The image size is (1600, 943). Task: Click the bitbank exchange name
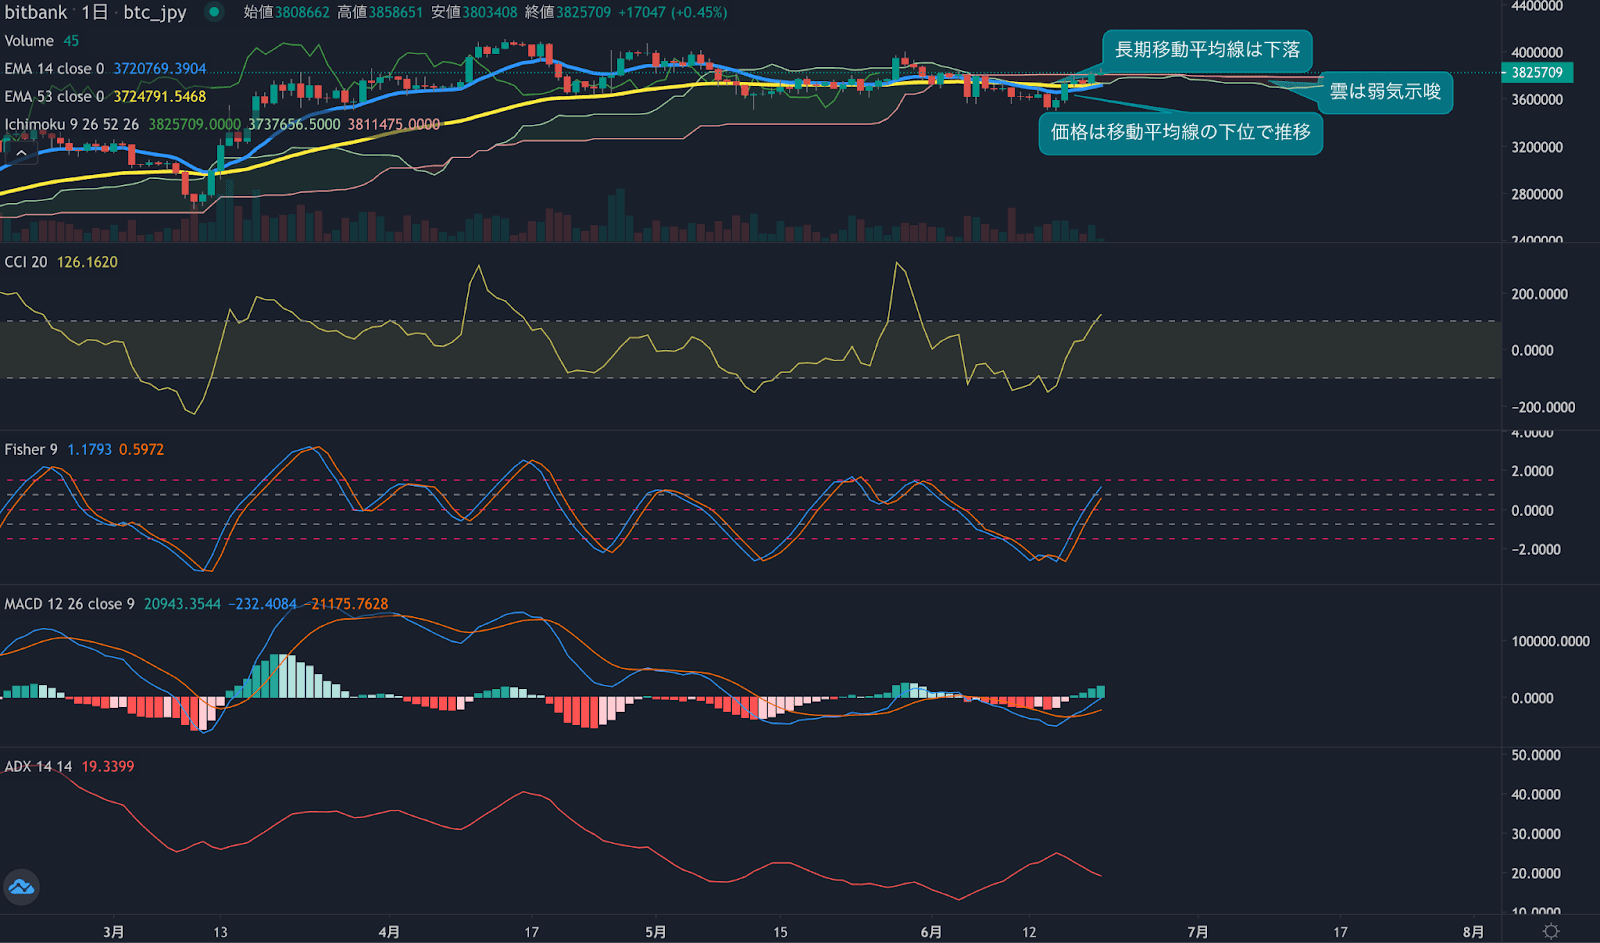pyautogui.click(x=36, y=12)
